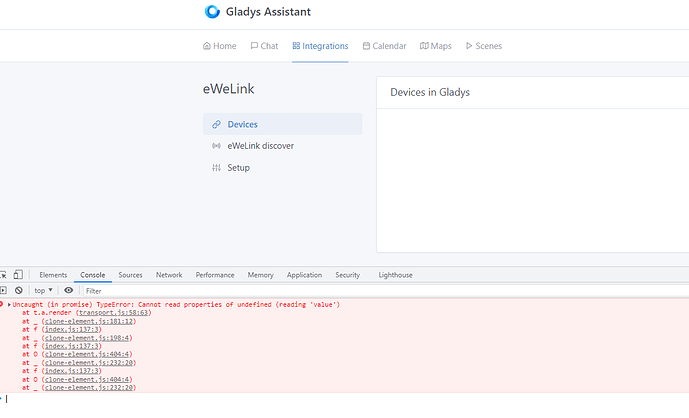689x418 pixels.
Task: Toggle the device toolbar icon in DevTools
Action: click(18, 275)
